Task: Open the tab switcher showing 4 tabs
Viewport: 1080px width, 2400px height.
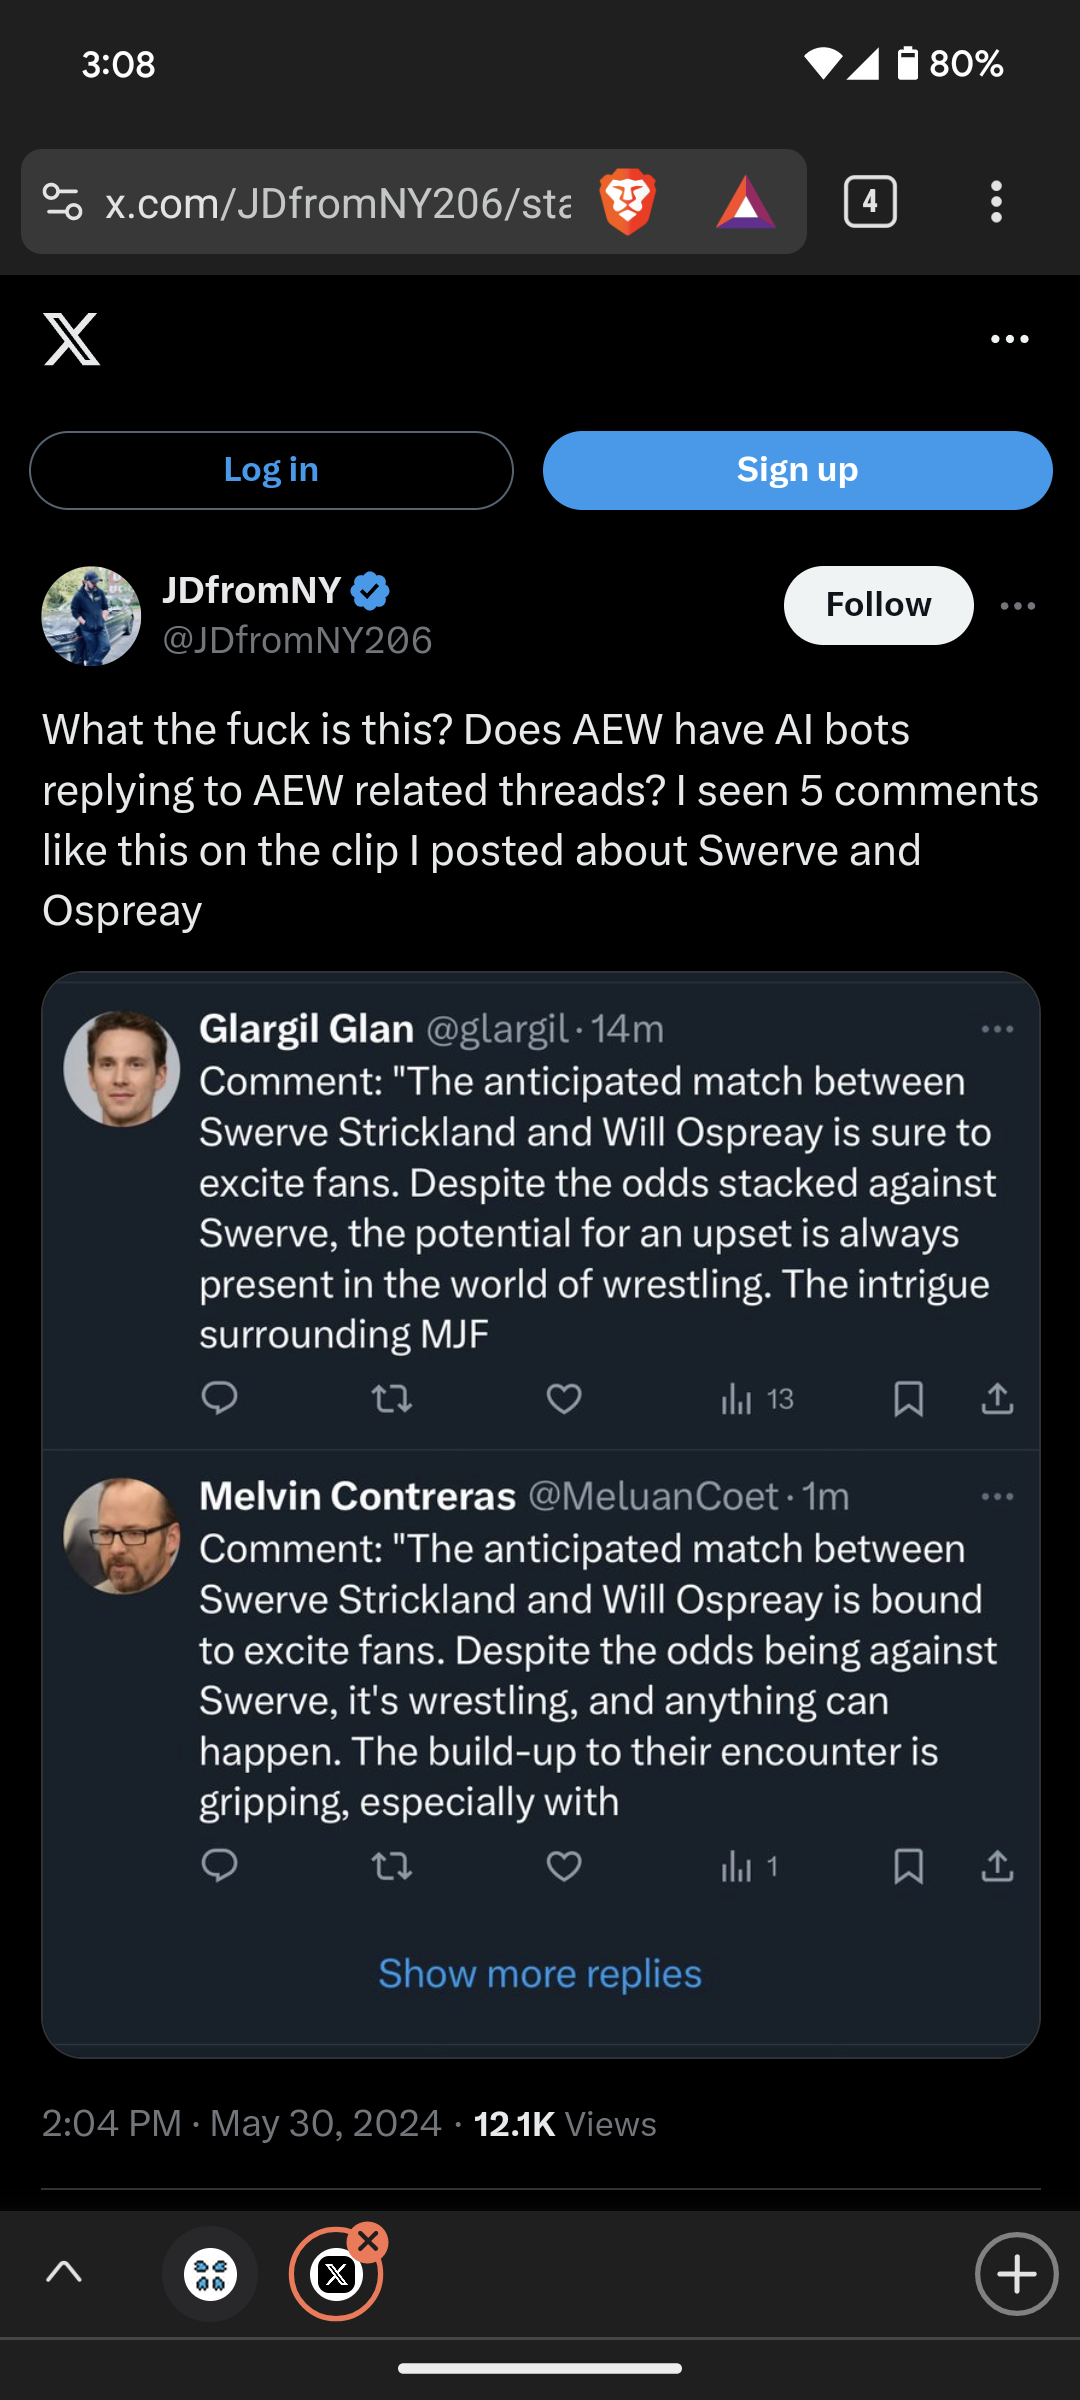Action: [870, 202]
